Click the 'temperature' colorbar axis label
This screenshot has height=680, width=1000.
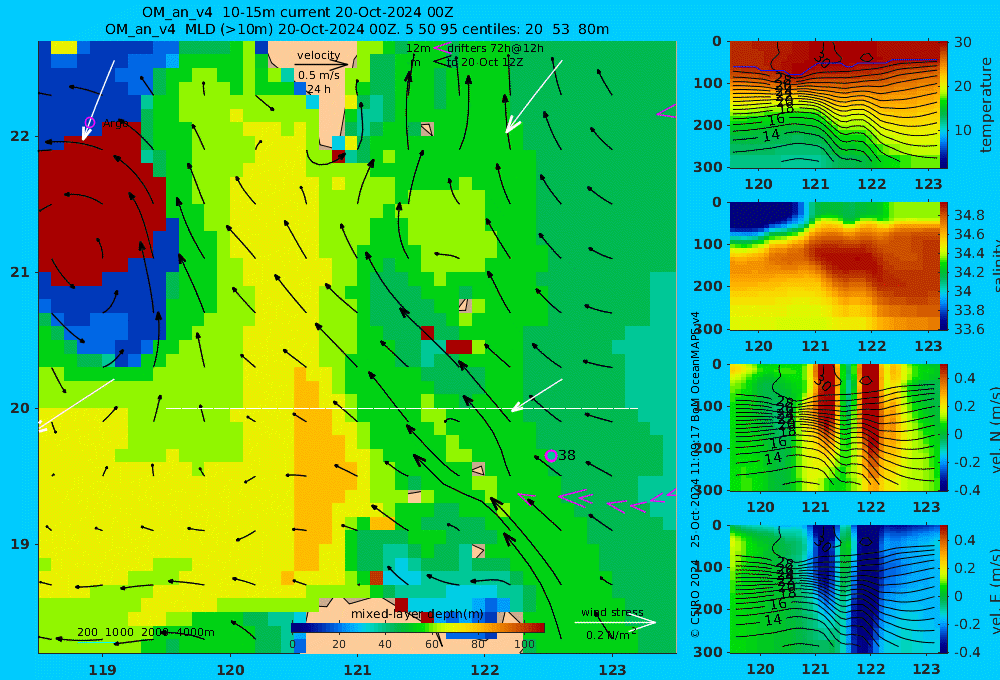tap(987, 105)
